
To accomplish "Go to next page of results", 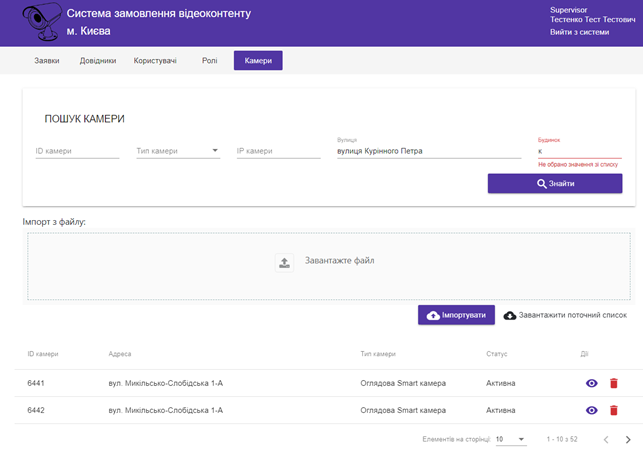I will click(x=627, y=439).
